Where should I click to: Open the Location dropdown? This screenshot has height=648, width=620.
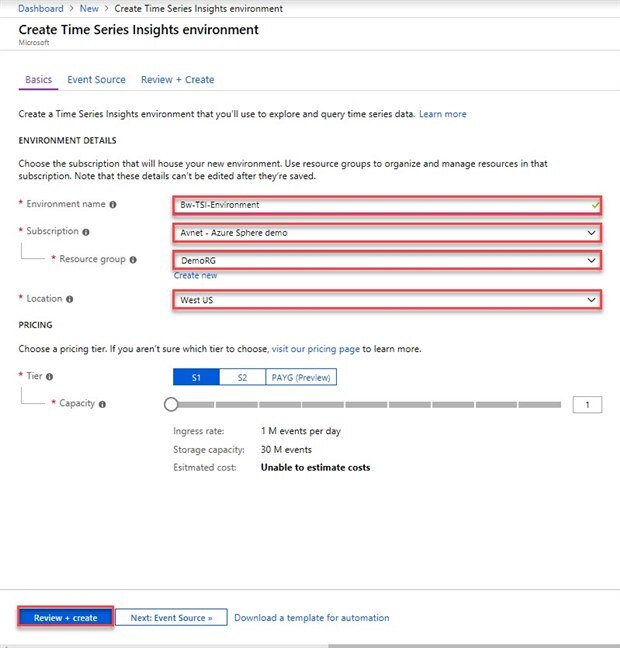[386, 299]
